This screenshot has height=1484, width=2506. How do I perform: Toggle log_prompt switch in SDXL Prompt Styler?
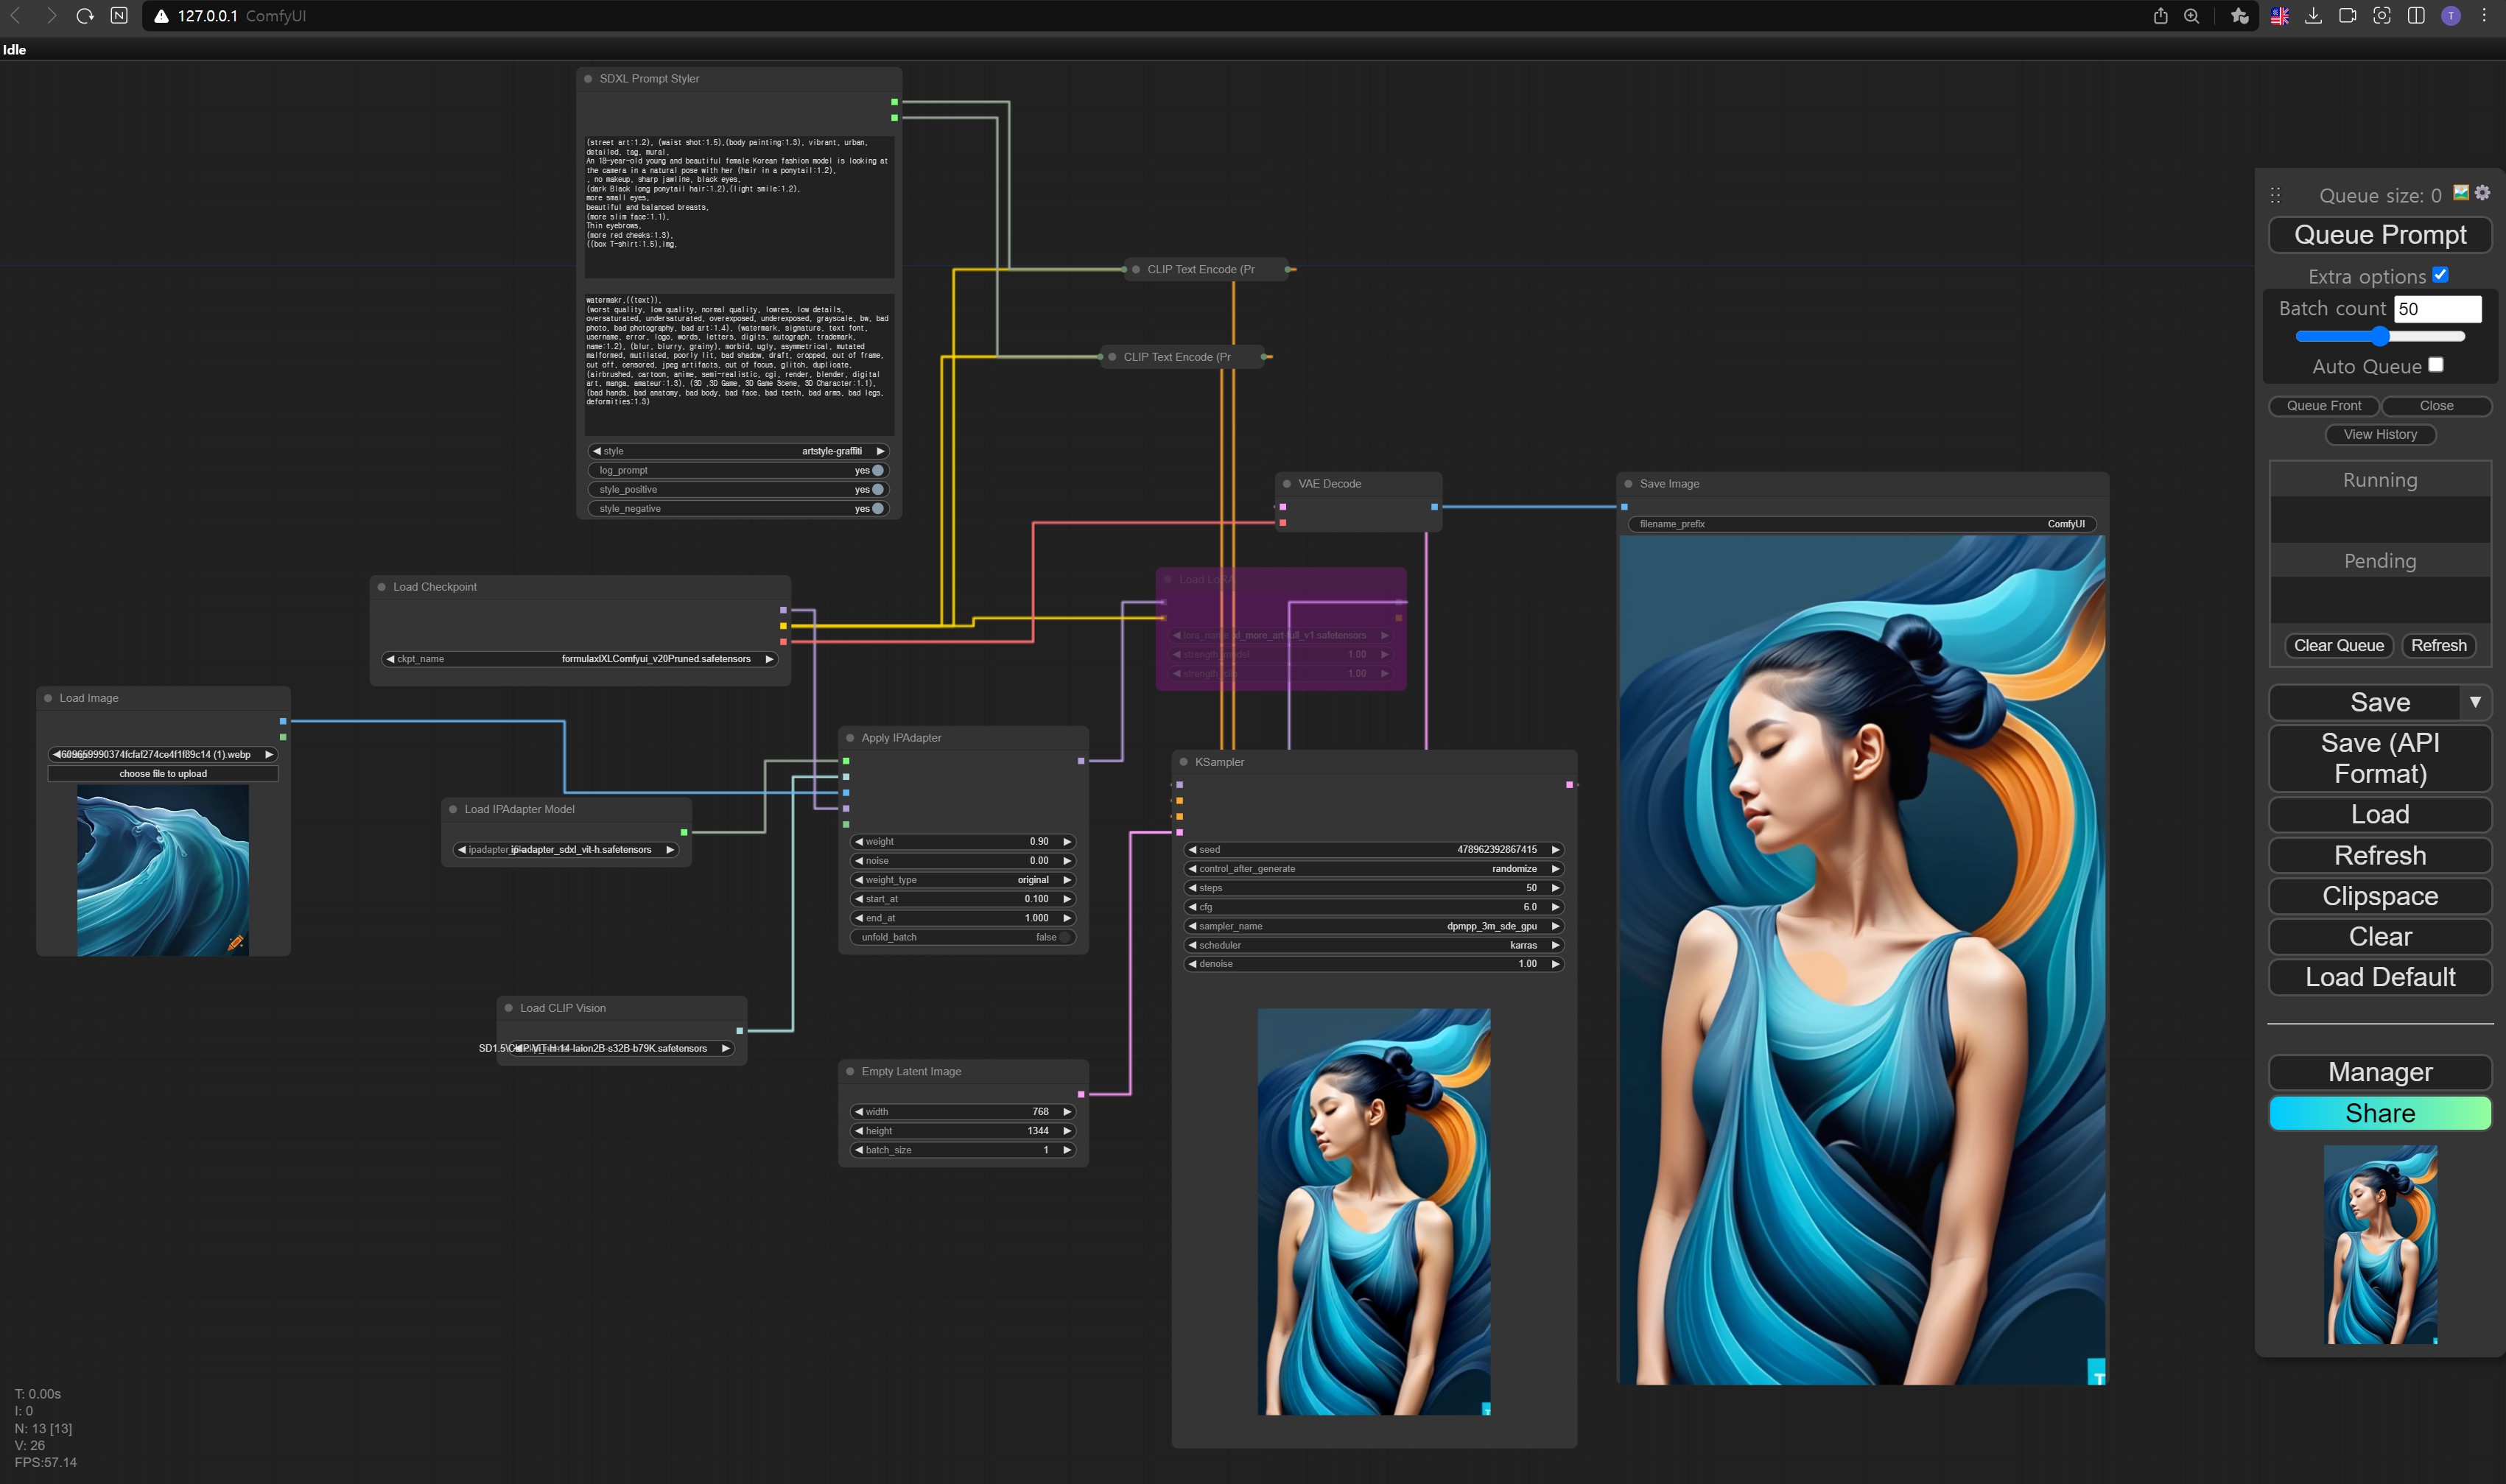877,470
